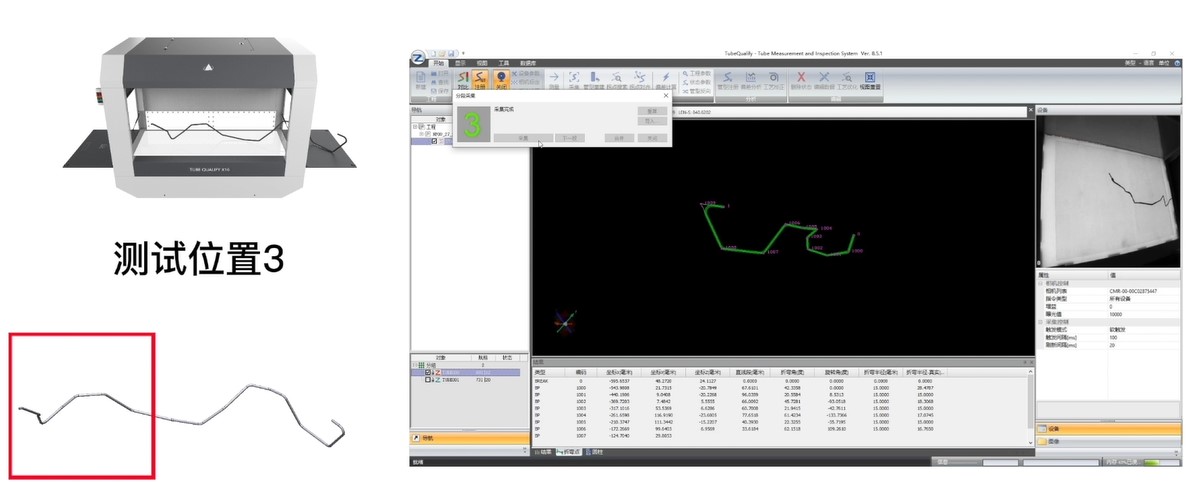Click the red X delete icon

tap(801, 79)
